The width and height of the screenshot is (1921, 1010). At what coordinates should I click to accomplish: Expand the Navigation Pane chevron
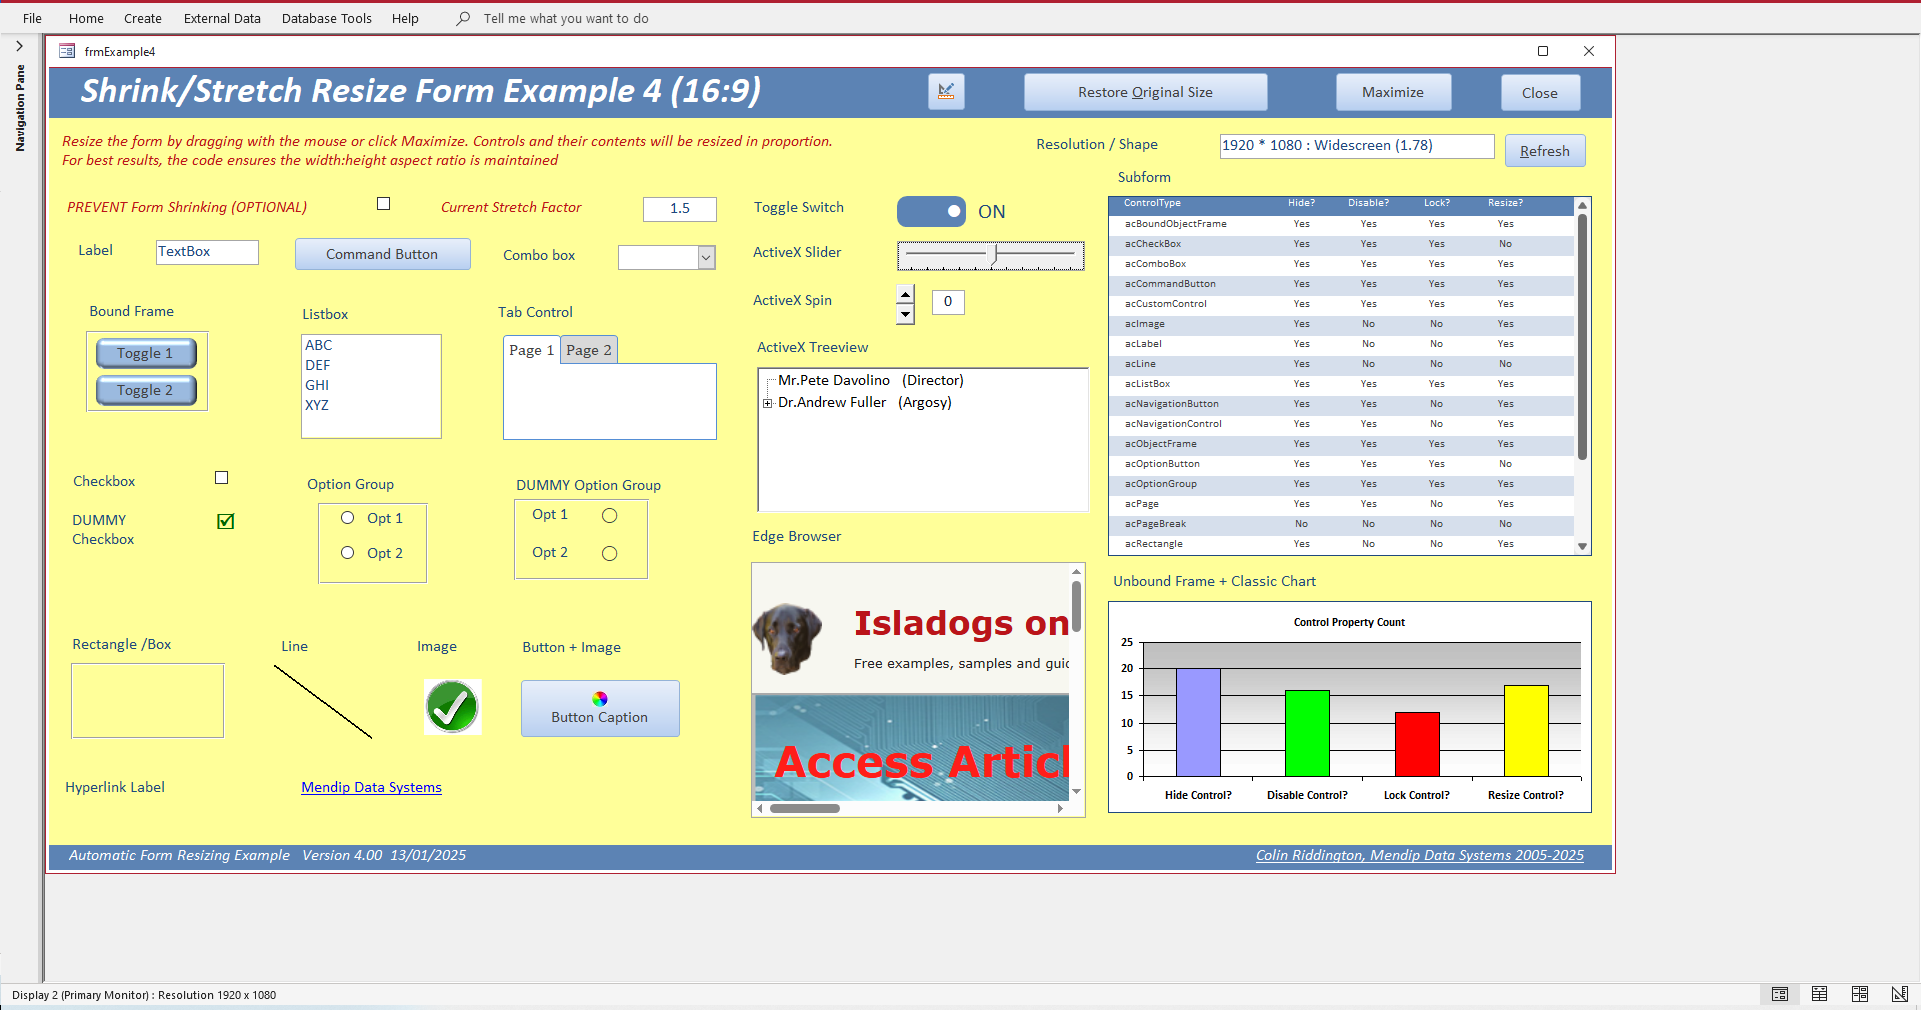coord(19,46)
